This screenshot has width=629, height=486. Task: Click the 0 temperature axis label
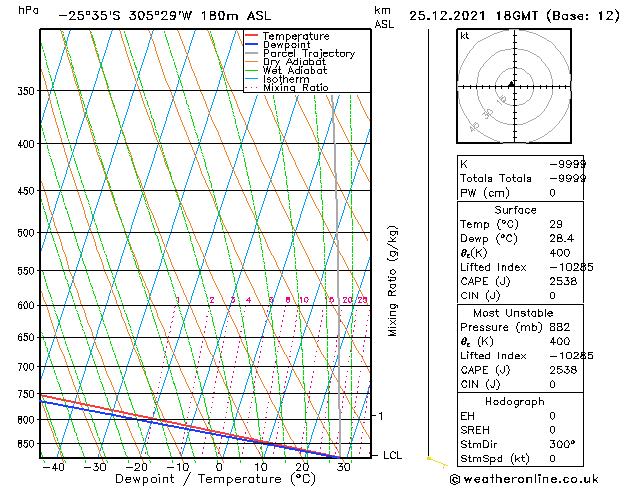click(x=219, y=467)
